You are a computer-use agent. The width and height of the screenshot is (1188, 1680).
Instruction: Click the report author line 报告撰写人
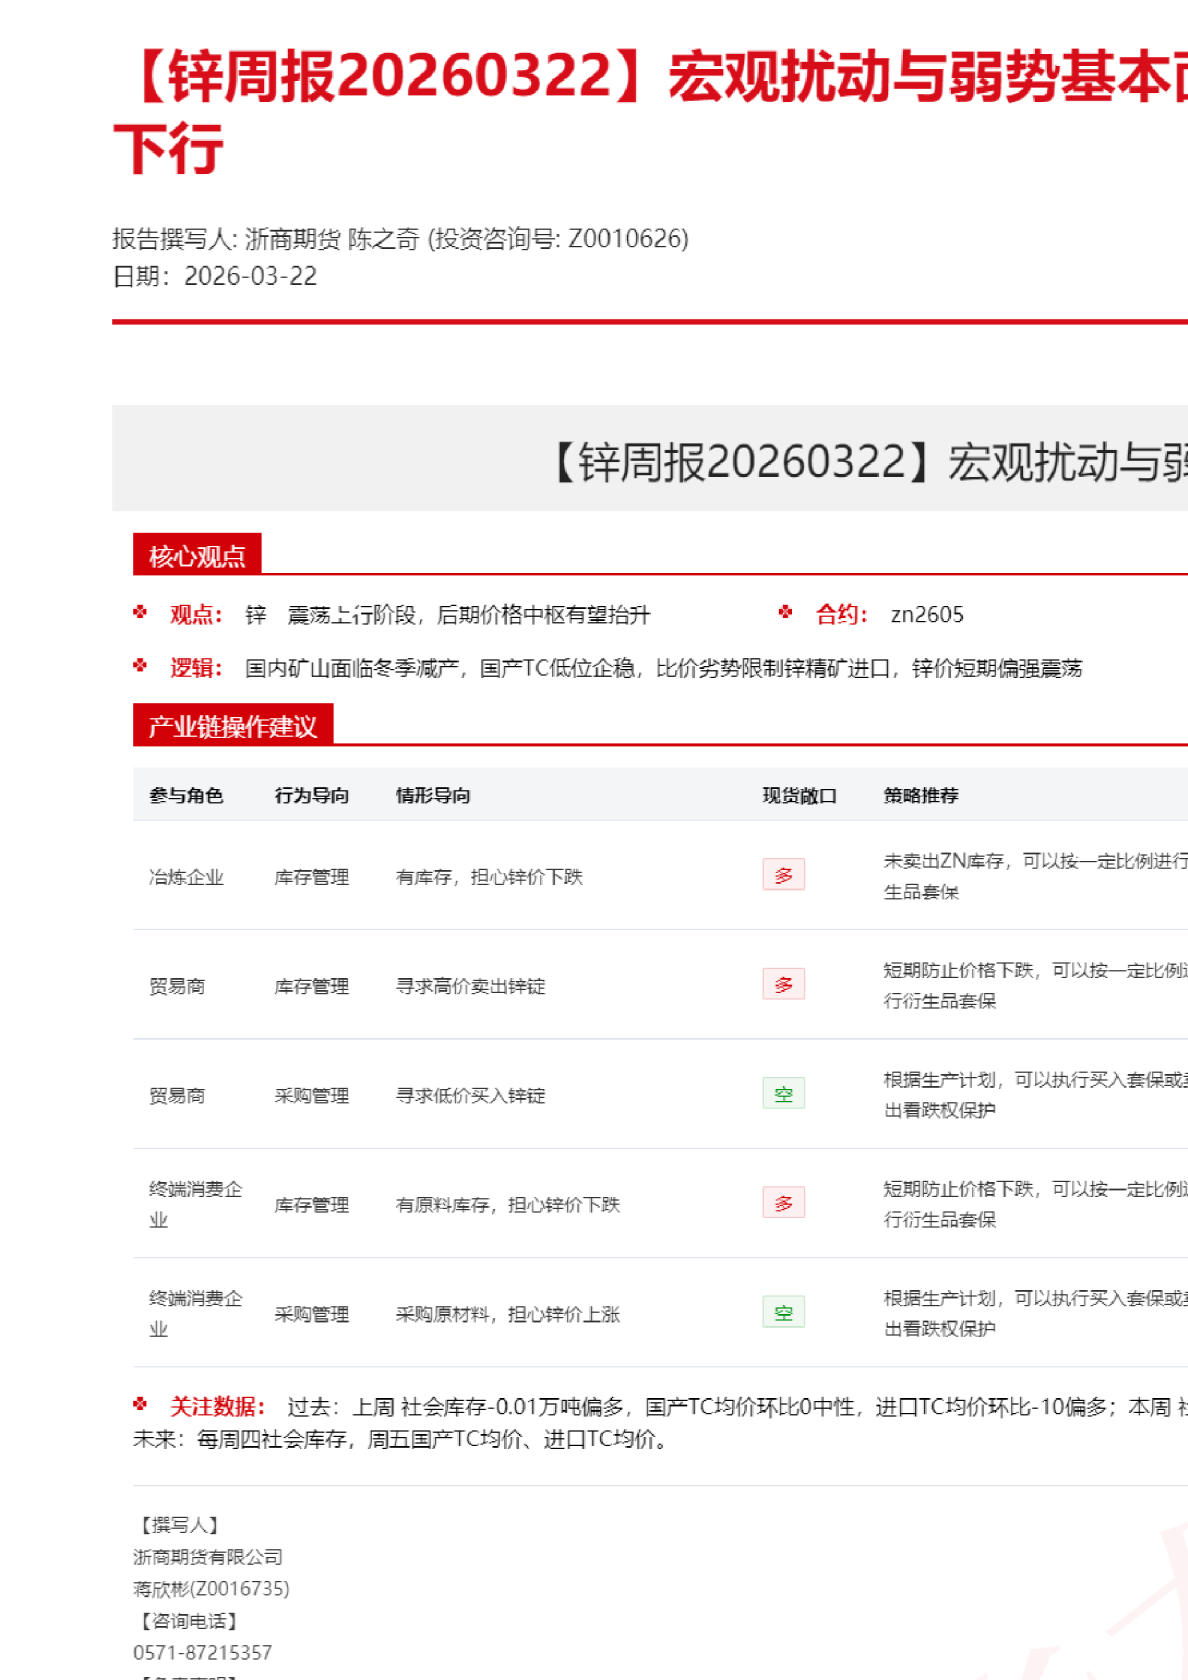coord(400,238)
